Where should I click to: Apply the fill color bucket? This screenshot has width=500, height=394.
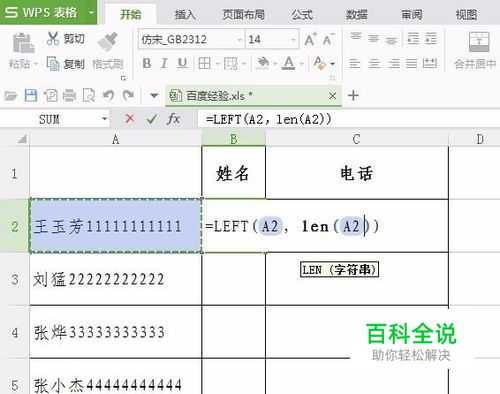263,63
